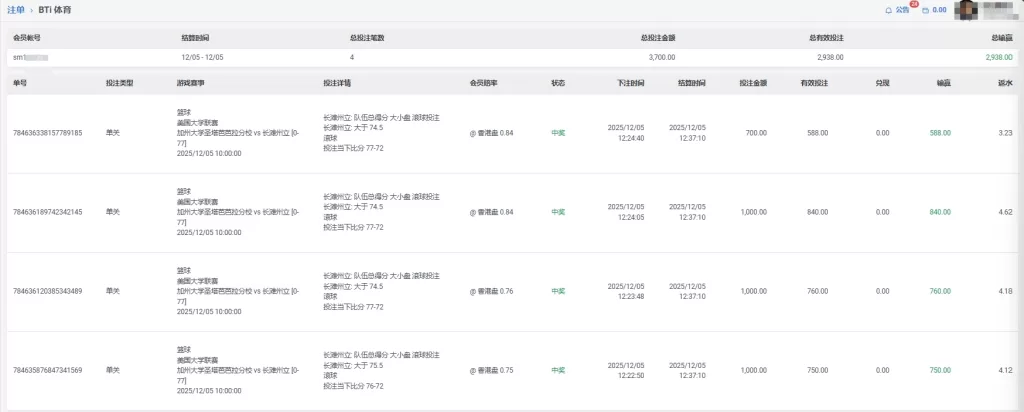Click the 输赢 column header
Viewport: 1024px width, 412px height.
pyautogui.click(x=943, y=82)
